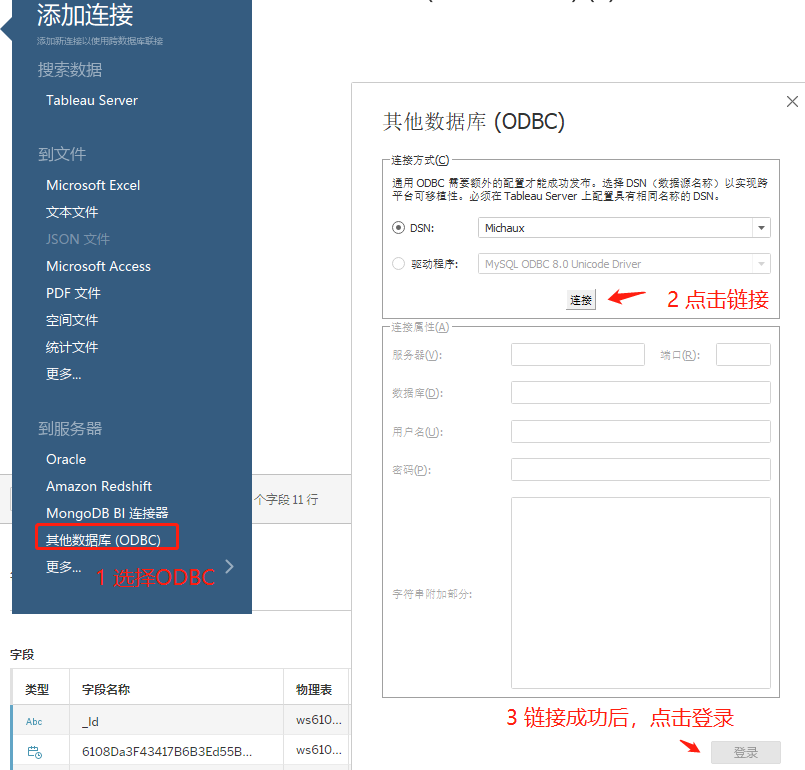Click the 搜索数据 heading
The height and width of the screenshot is (770, 805).
tap(70, 70)
